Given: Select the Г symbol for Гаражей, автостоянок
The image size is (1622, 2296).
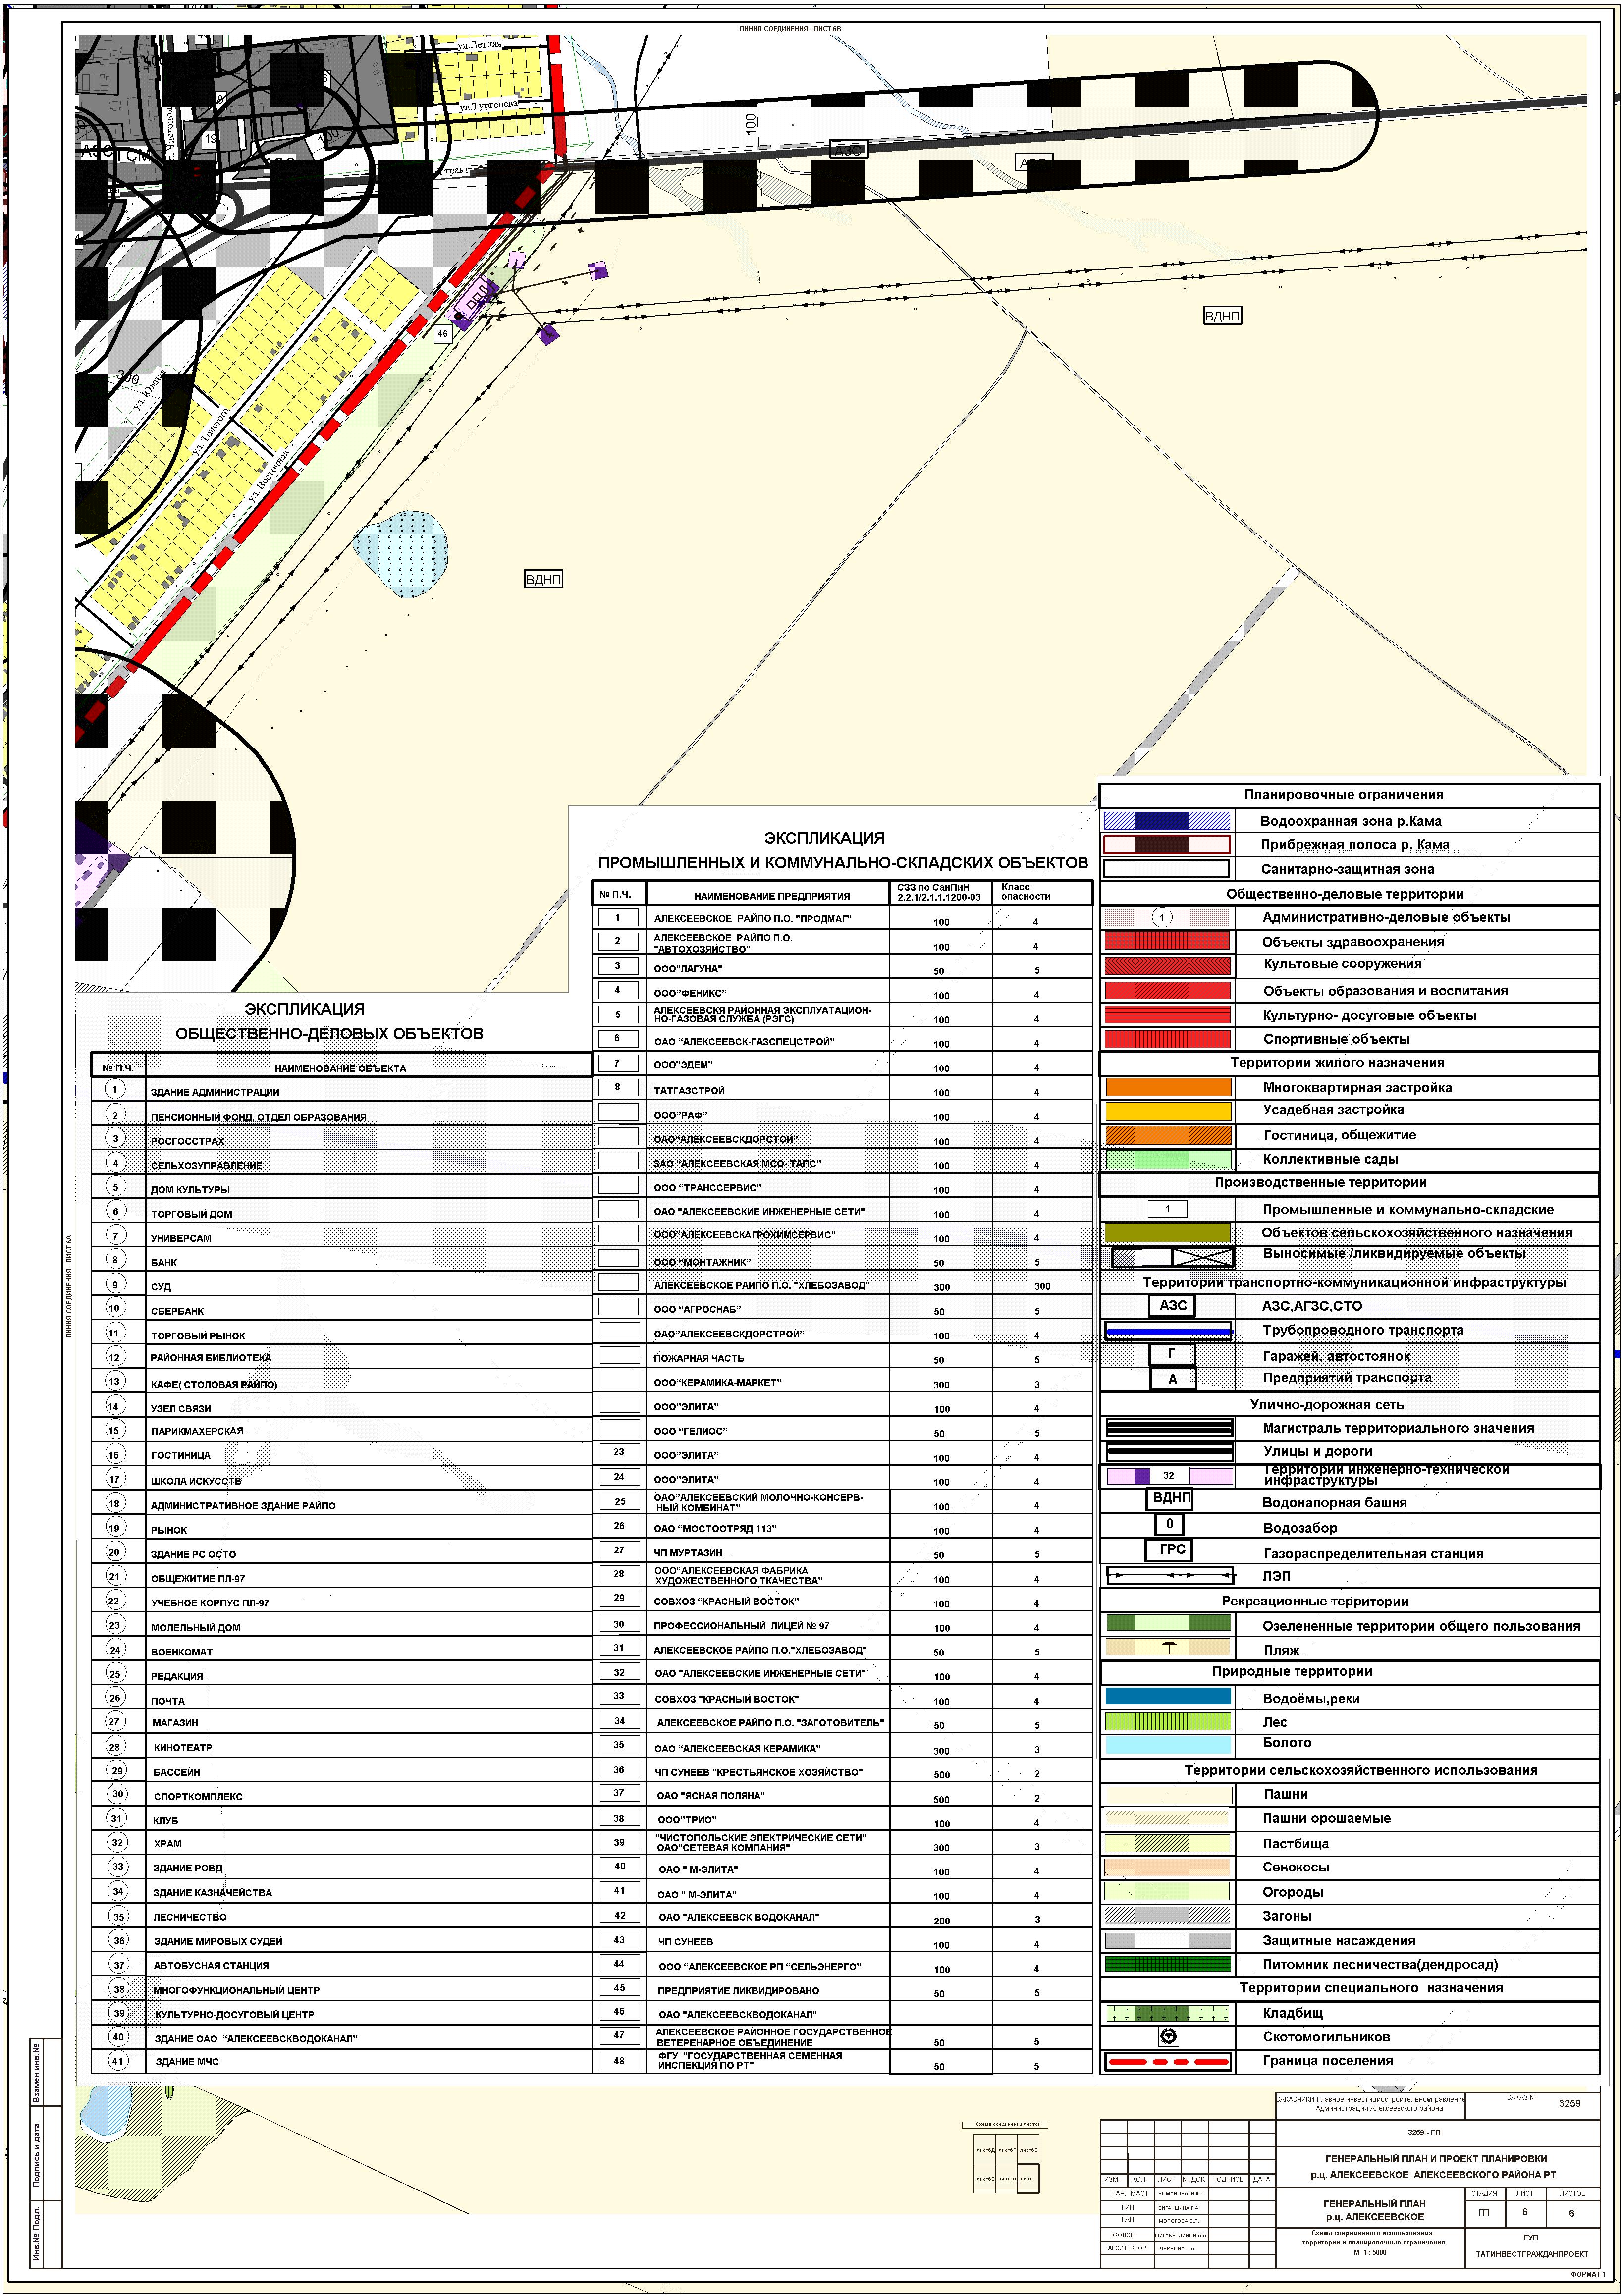Looking at the screenshot, I should coord(1171,1354).
